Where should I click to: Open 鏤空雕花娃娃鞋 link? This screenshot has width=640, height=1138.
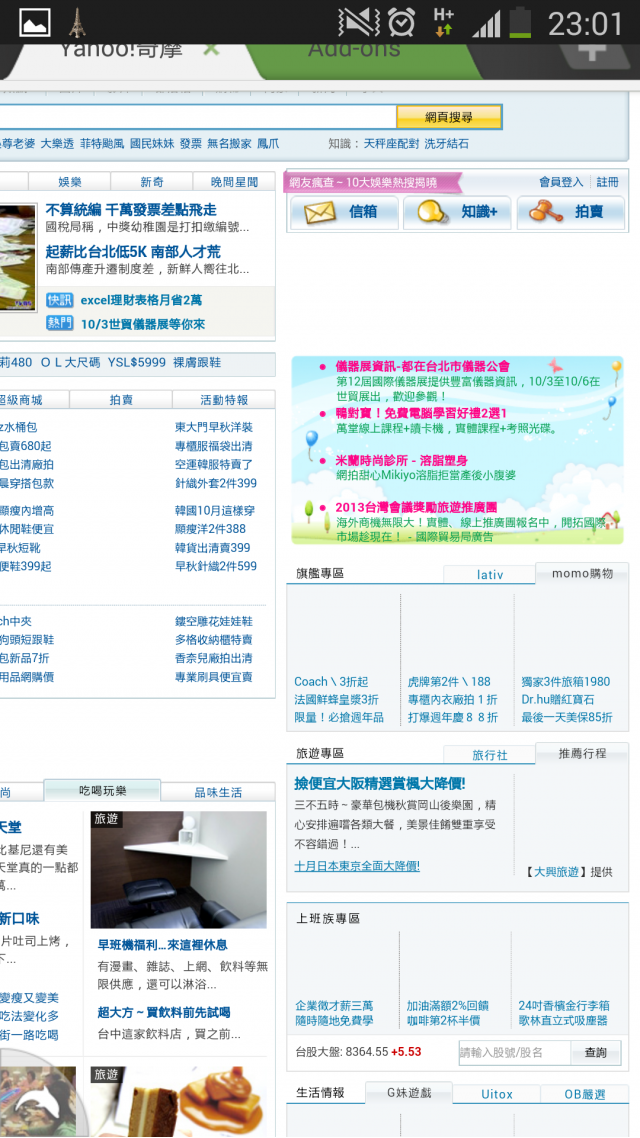213,622
